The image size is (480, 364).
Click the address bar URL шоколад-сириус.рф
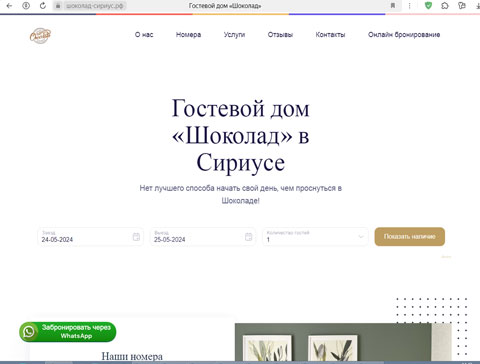coord(94,6)
